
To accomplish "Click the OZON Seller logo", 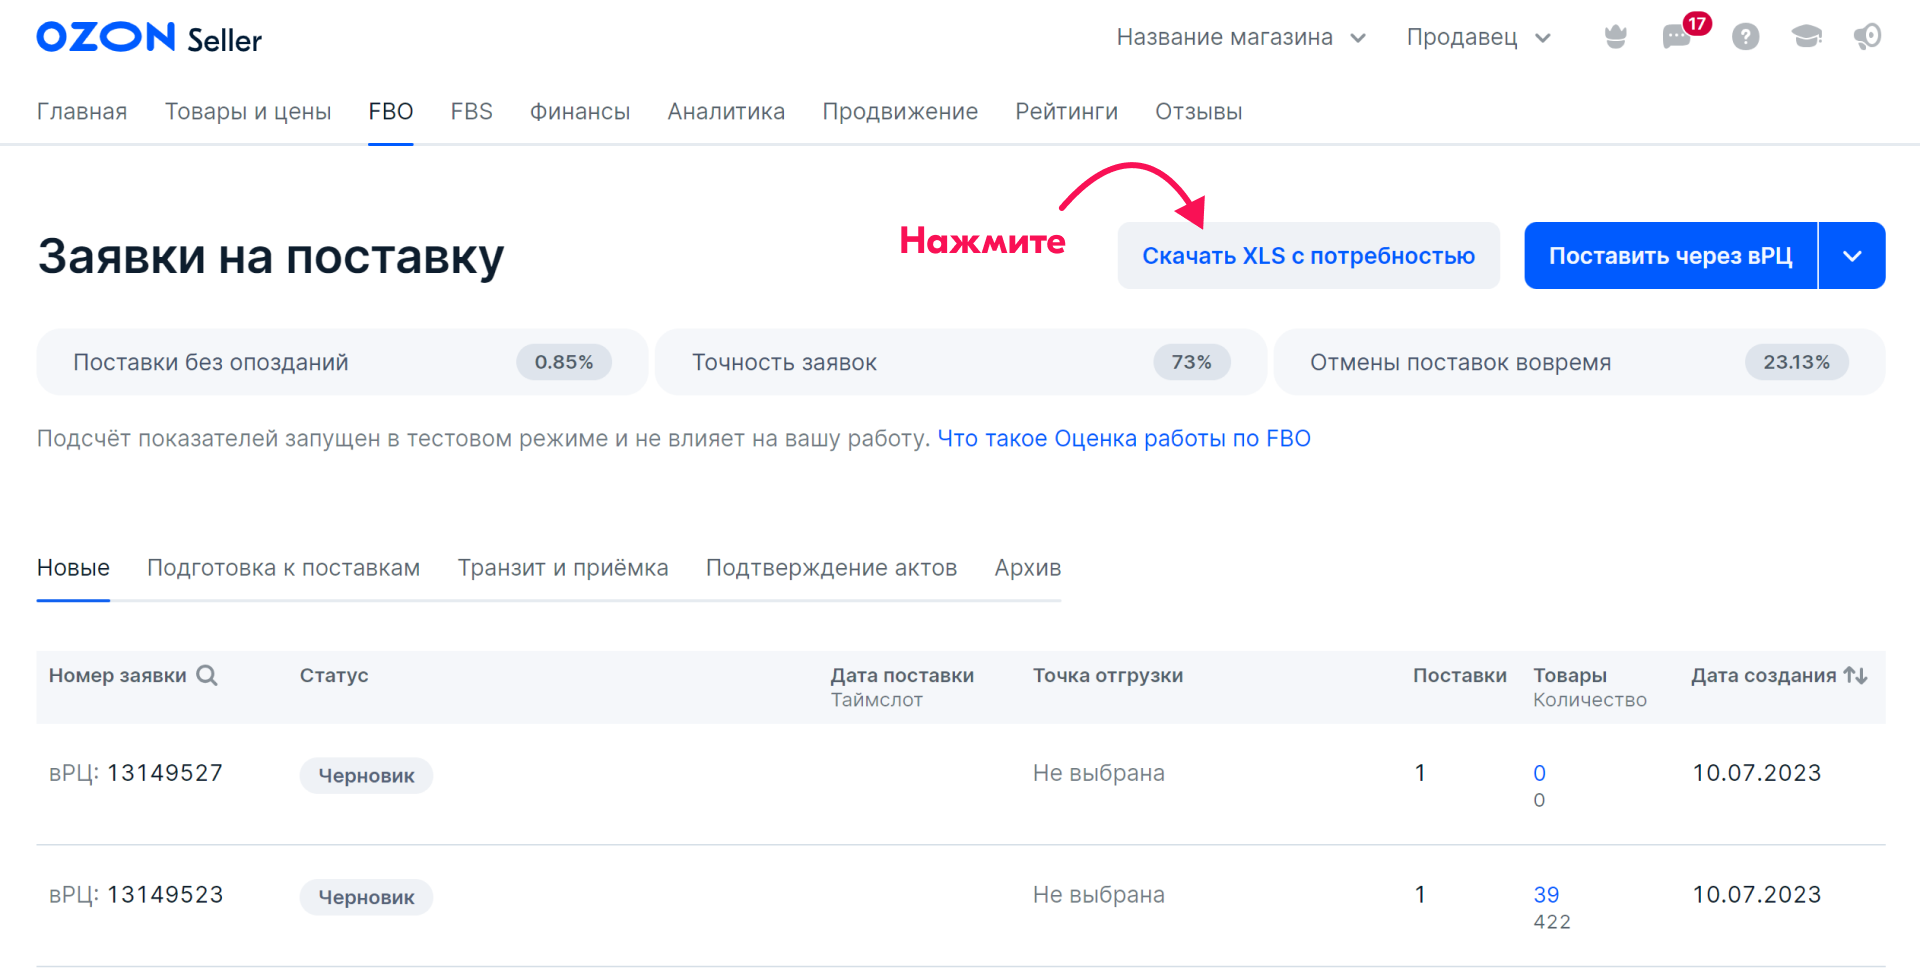I will click(149, 38).
